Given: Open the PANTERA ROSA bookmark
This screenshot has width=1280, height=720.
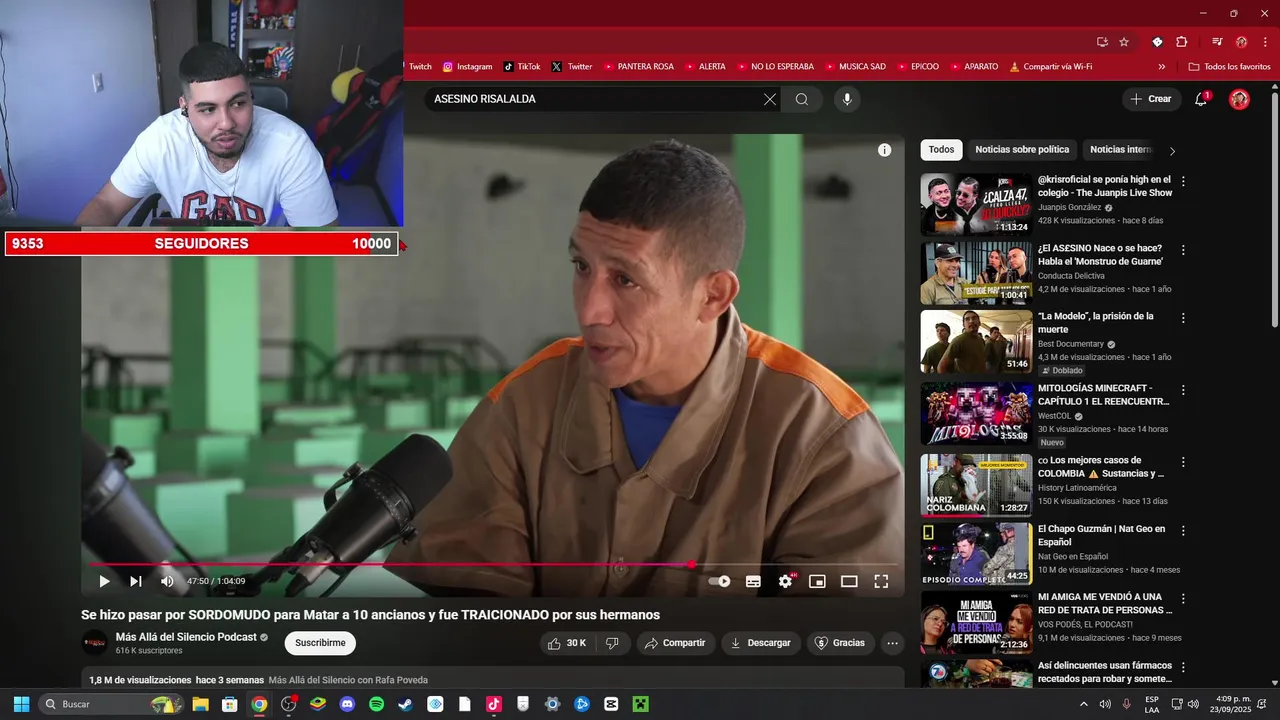Looking at the screenshot, I should tap(638, 67).
